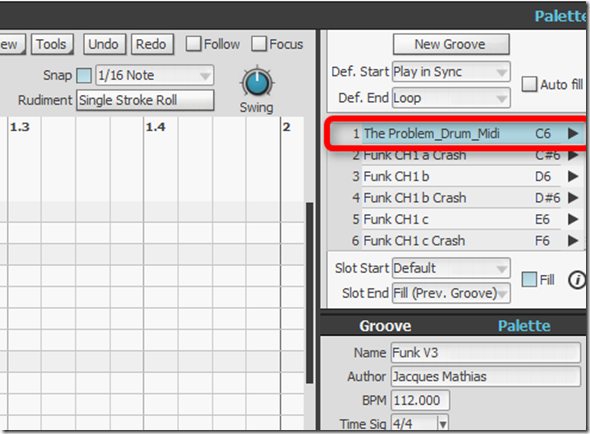Click the Undo button
The height and width of the screenshot is (434, 590).
tap(104, 44)
